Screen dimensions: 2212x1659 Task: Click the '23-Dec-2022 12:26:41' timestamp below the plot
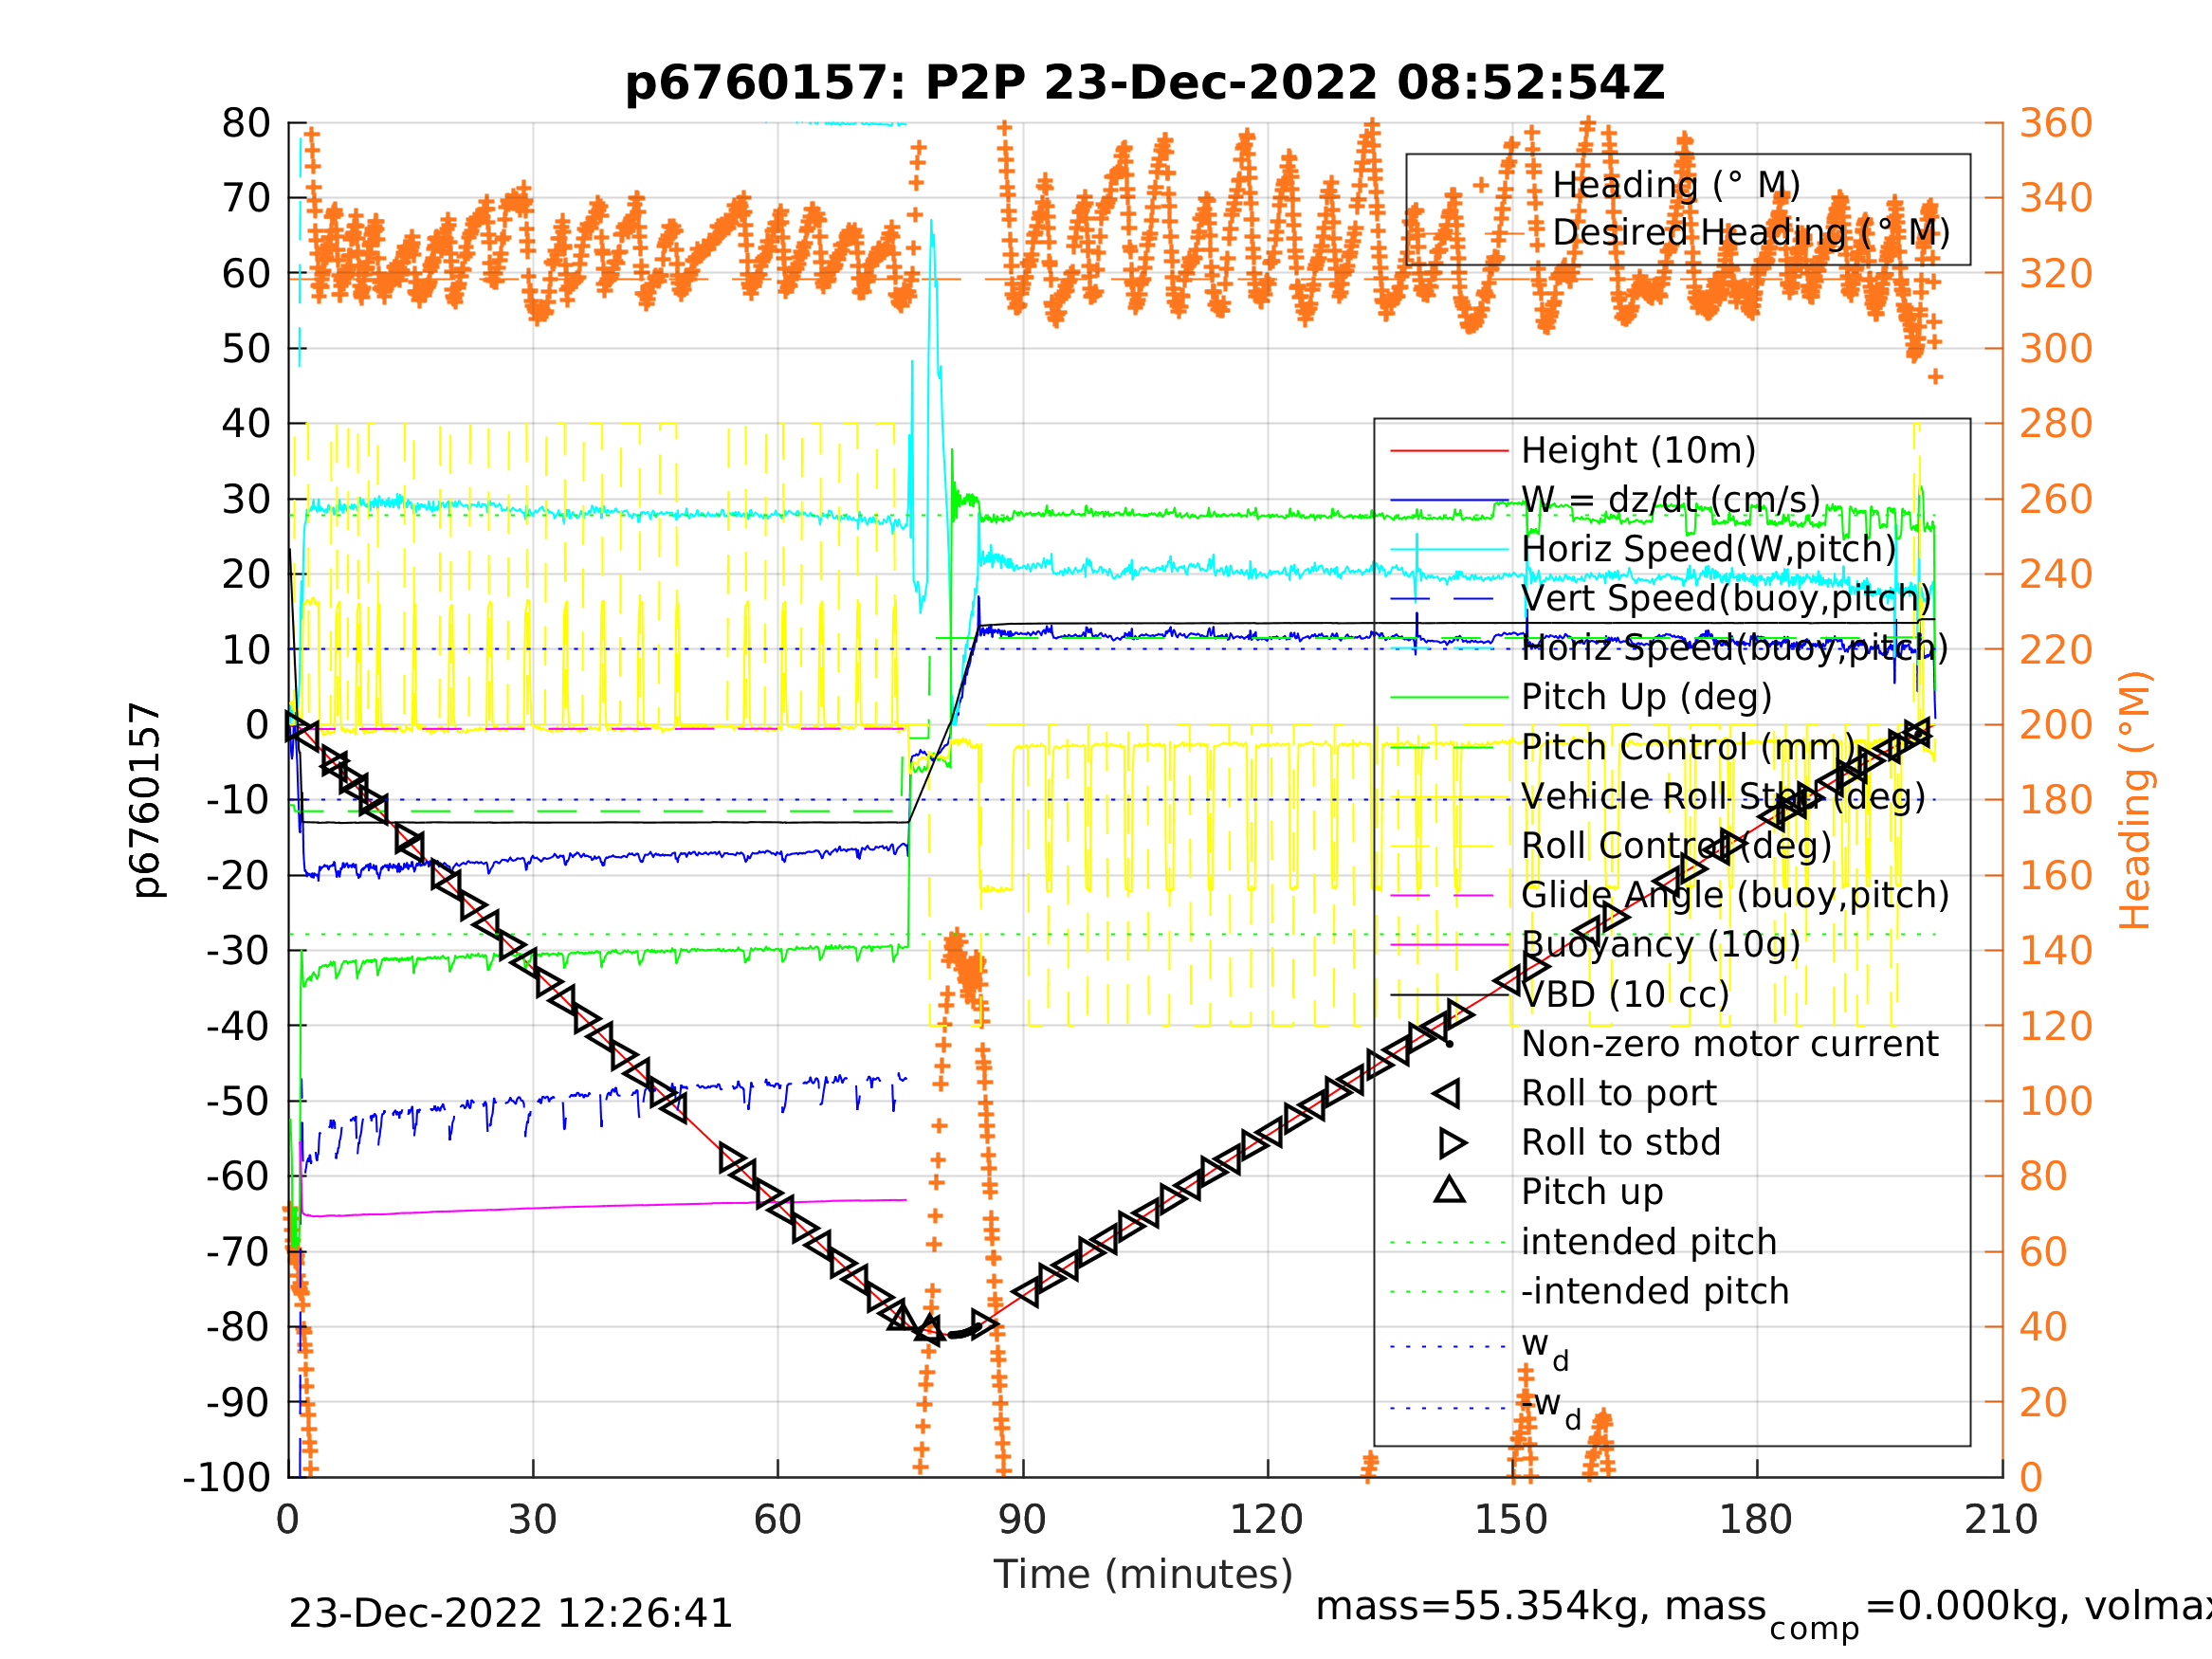point(511,1614)
